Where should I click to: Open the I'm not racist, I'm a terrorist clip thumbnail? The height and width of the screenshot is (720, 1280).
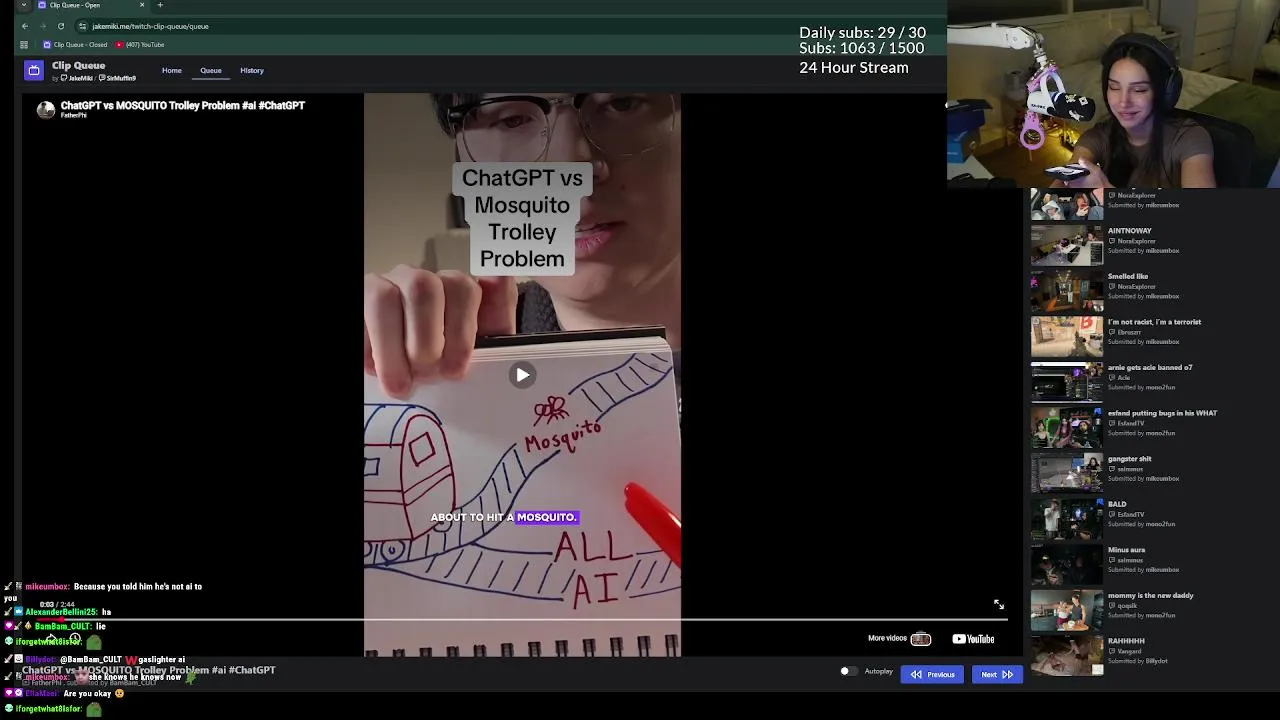point(1067,337)
